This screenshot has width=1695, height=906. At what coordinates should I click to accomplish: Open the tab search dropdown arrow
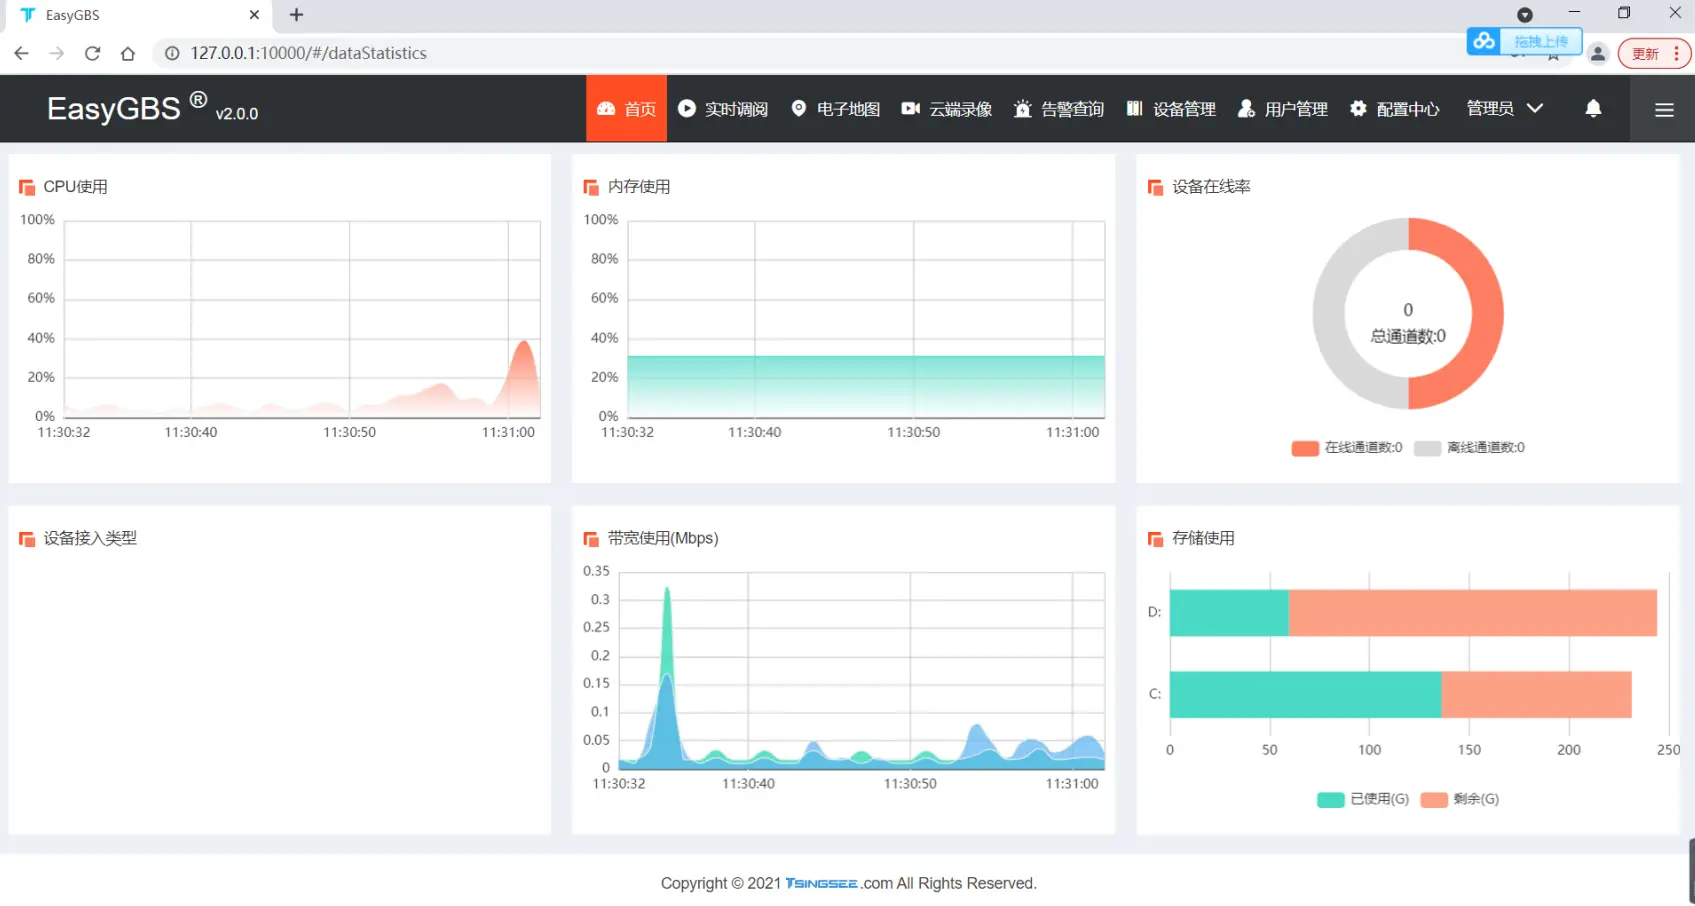(1524, 15)
